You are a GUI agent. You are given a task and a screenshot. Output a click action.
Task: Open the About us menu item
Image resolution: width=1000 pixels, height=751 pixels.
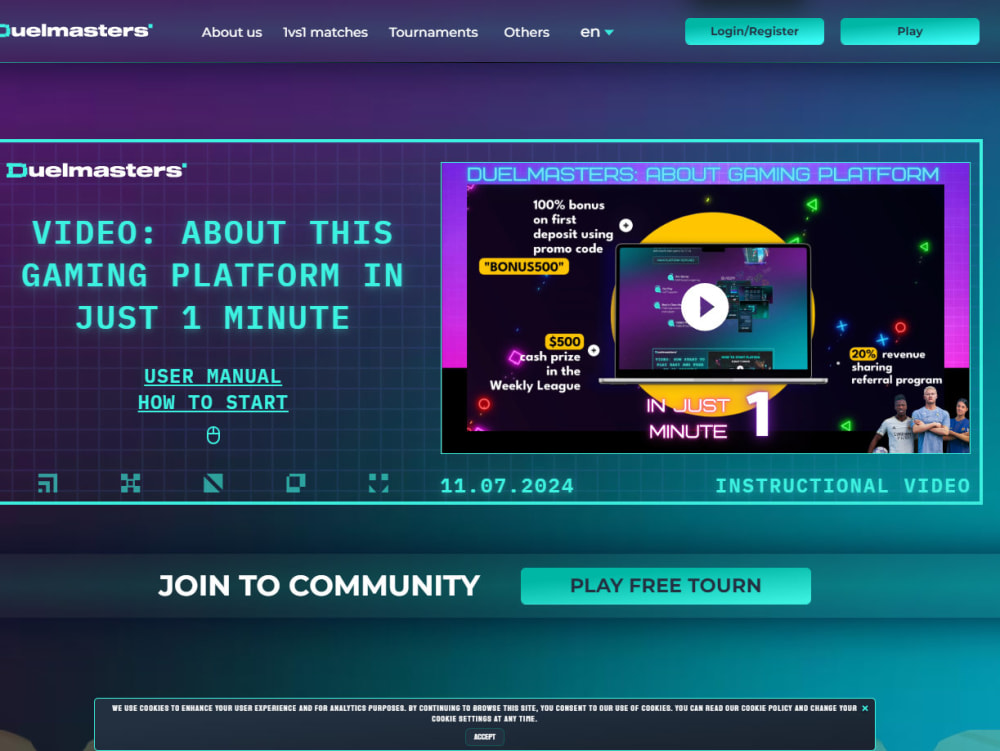232,32
